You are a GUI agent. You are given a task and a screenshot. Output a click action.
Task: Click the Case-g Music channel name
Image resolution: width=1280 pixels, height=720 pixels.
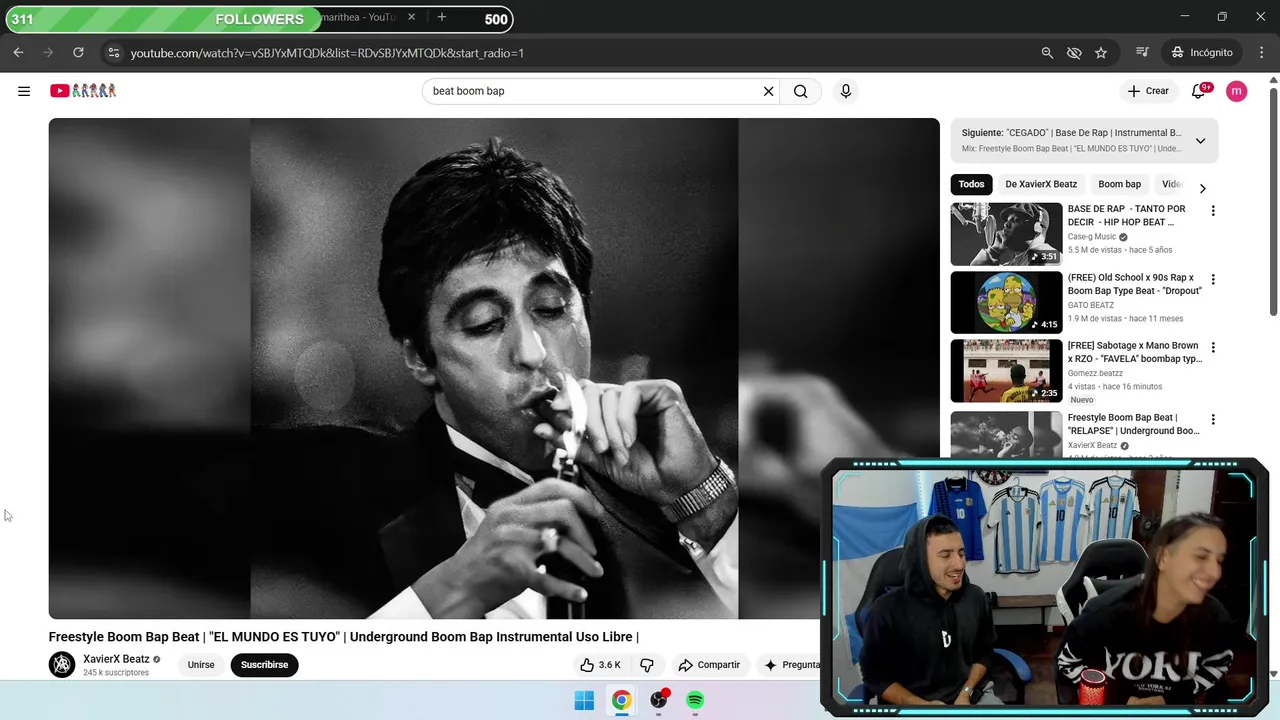[1092, 237]
